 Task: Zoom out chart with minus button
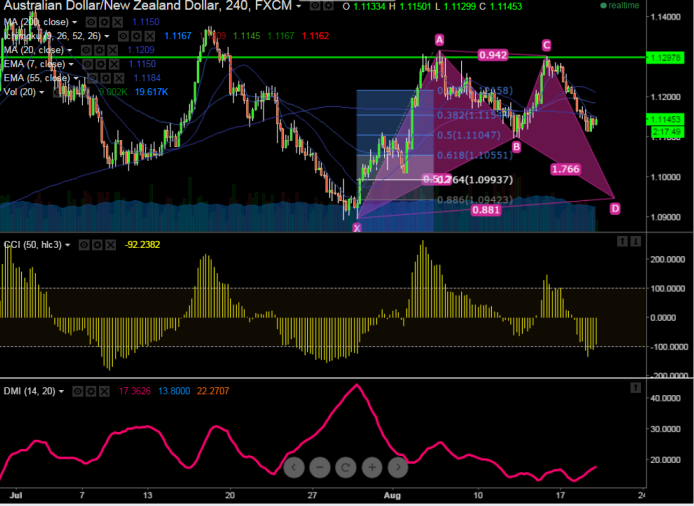point(320,467)
